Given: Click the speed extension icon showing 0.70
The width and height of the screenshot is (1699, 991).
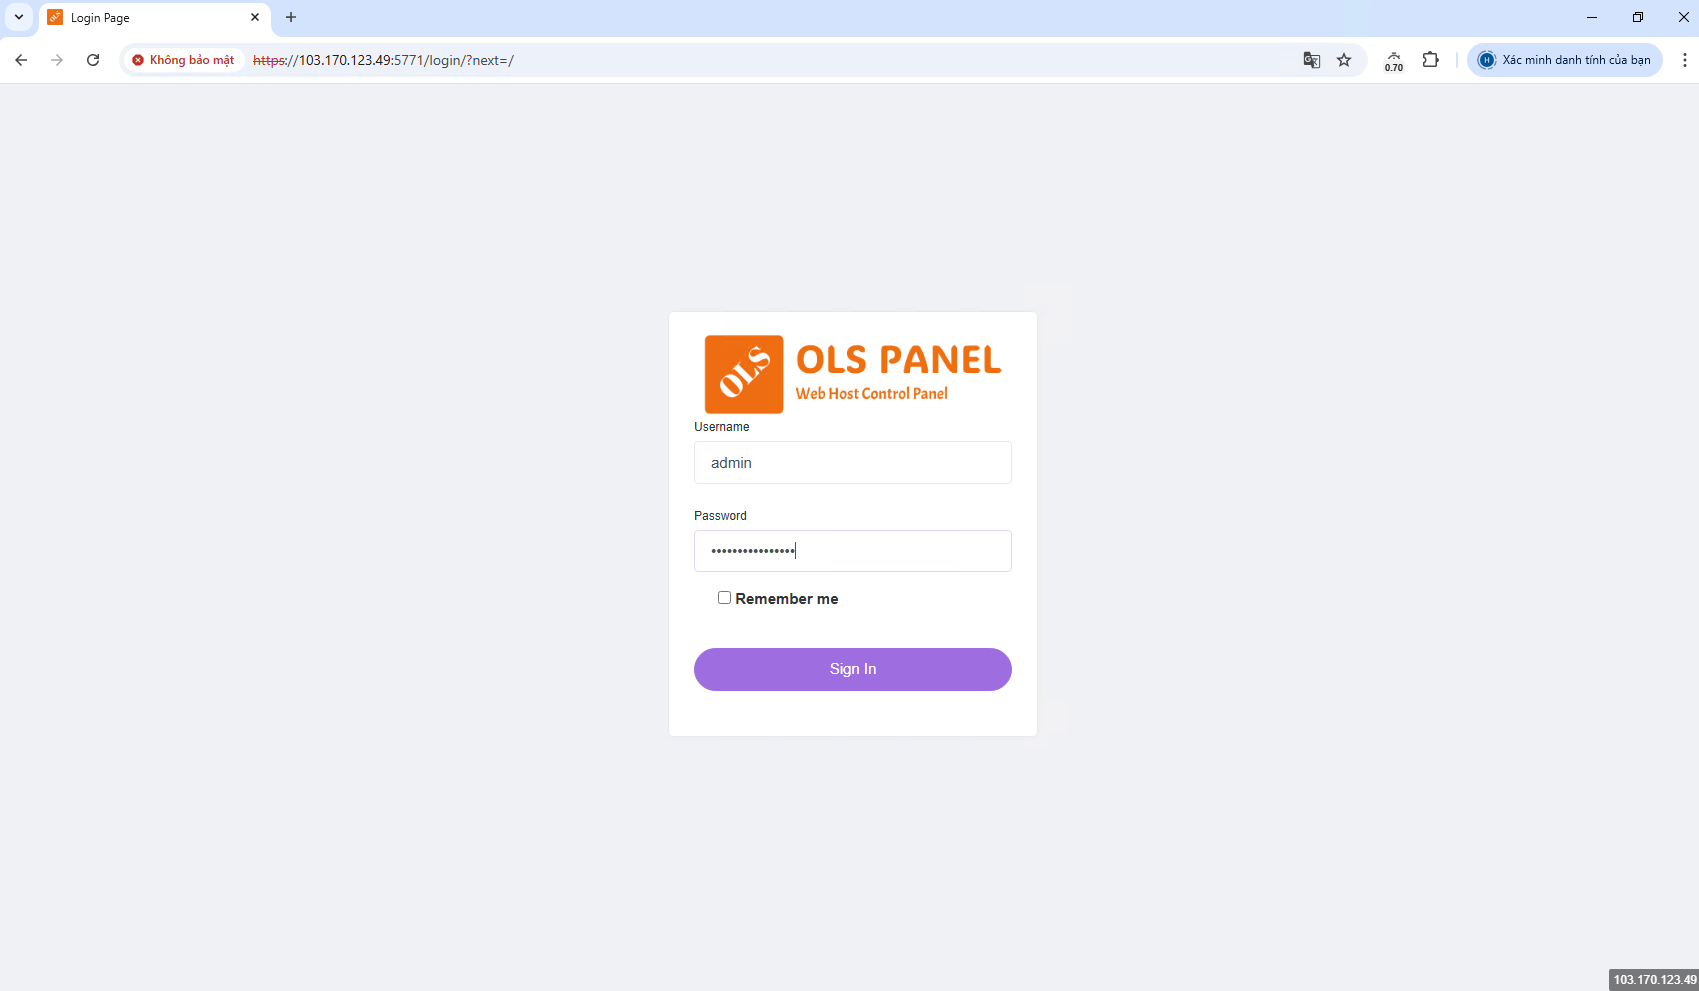Looking at the screenshot, I should (1394, 61).
